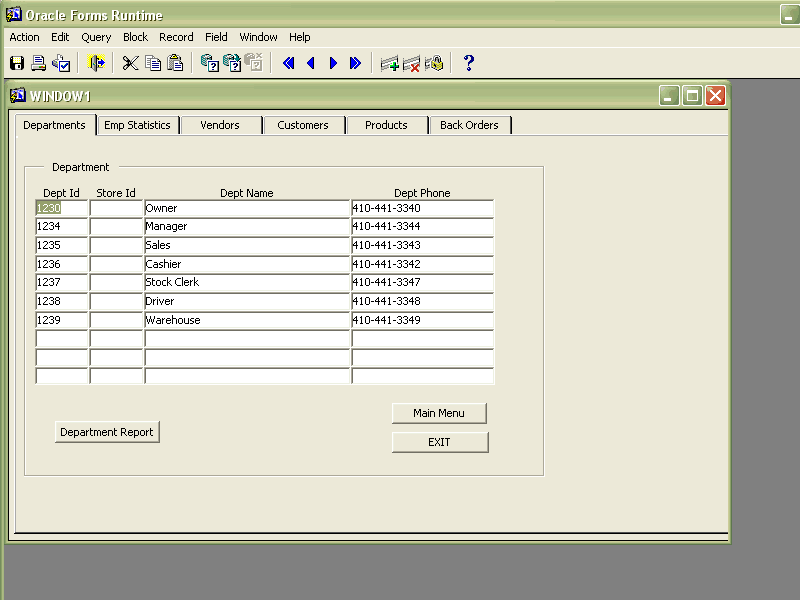Open the Query menu
Image resolution: width=800 pixels, height=600 pixels.
pyautogui.click(x=96, y=37)
